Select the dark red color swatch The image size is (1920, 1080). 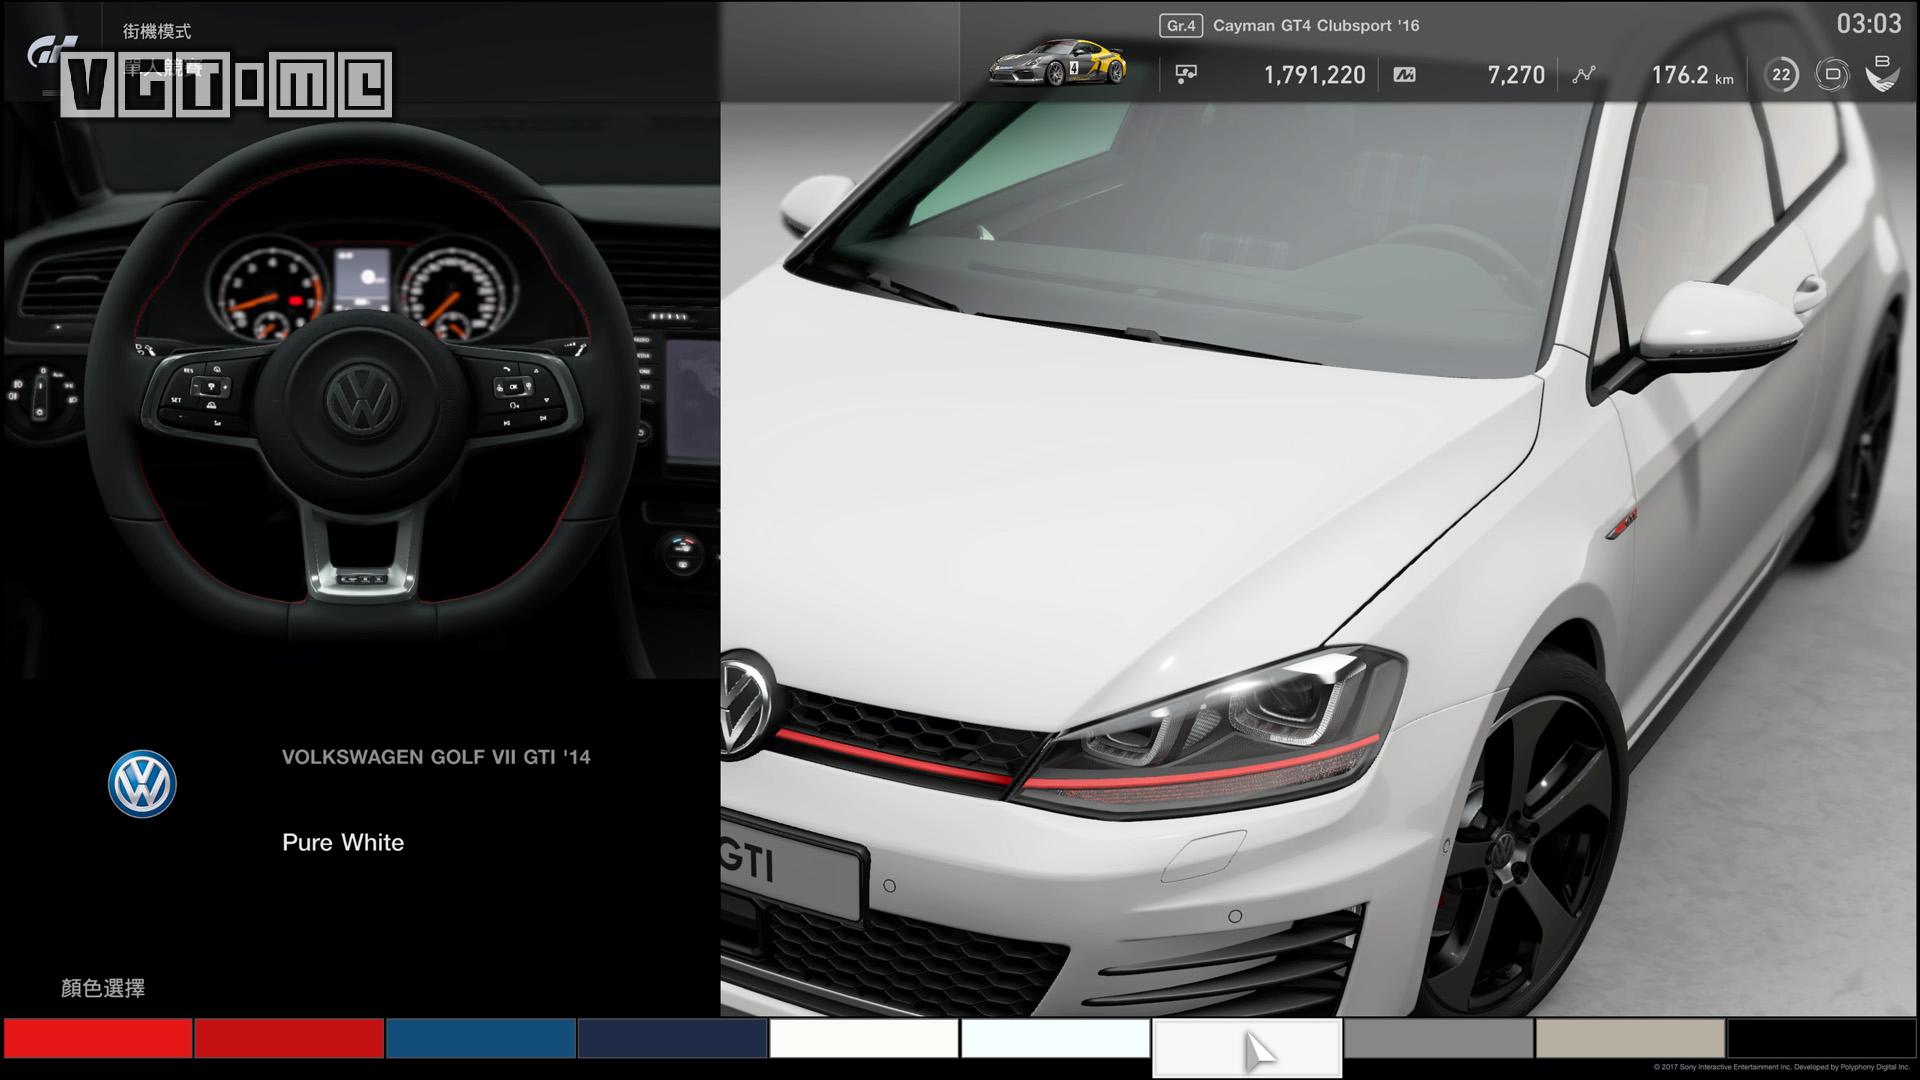[x=290, y=1038]
